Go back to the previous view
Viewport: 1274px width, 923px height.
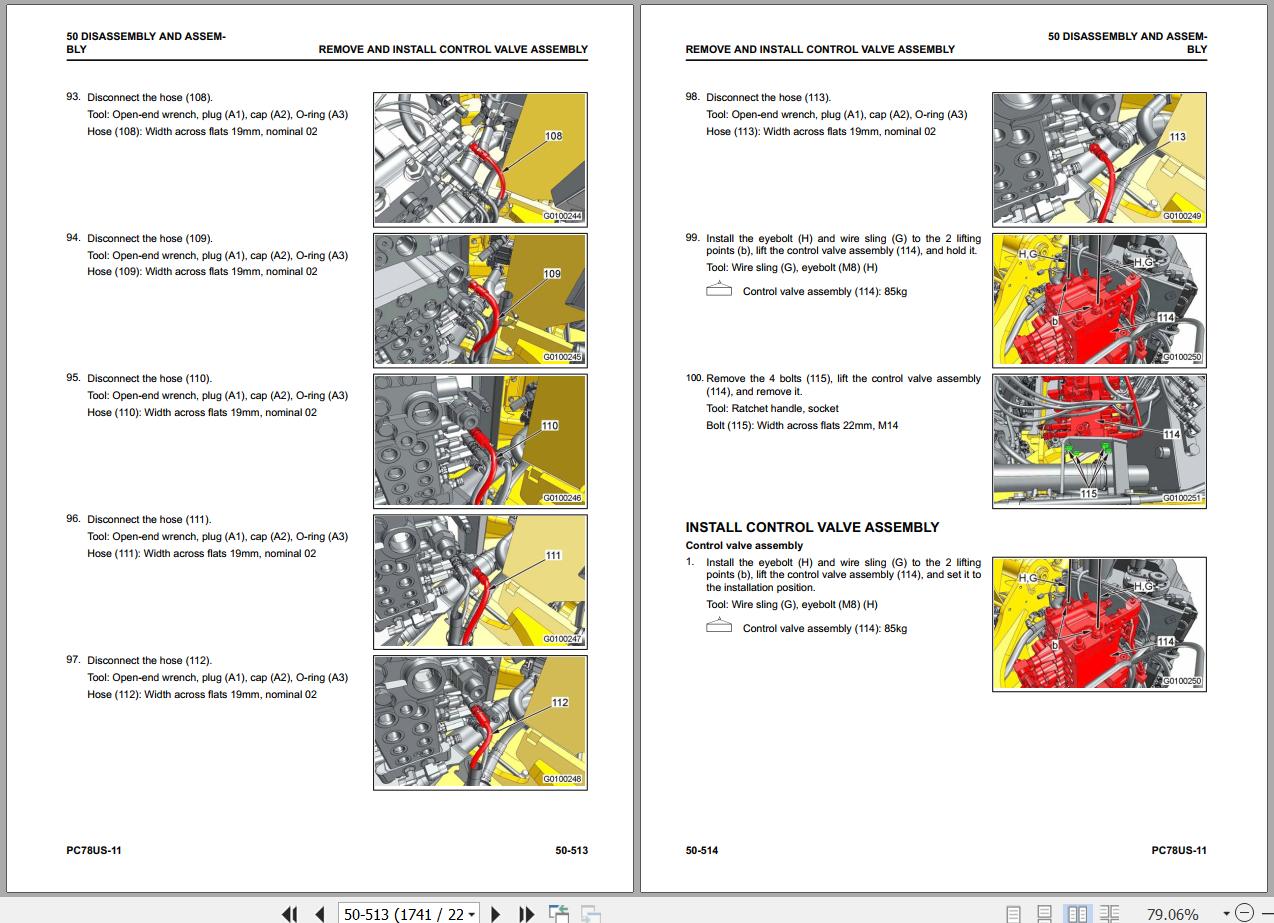coord(559,913)
